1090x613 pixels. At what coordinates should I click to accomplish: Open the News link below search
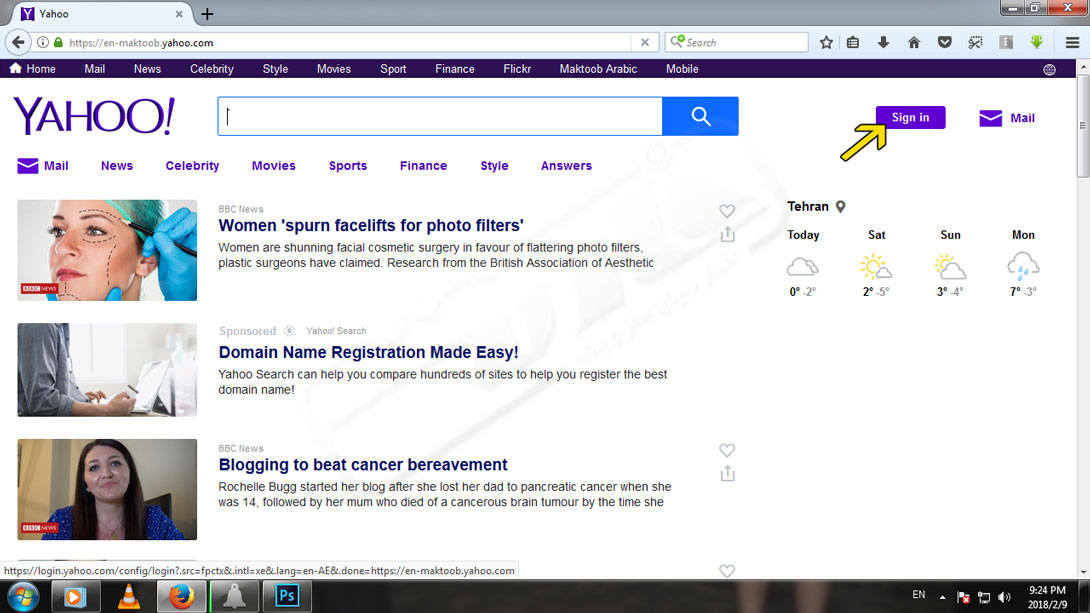click(x=116, y=165)
